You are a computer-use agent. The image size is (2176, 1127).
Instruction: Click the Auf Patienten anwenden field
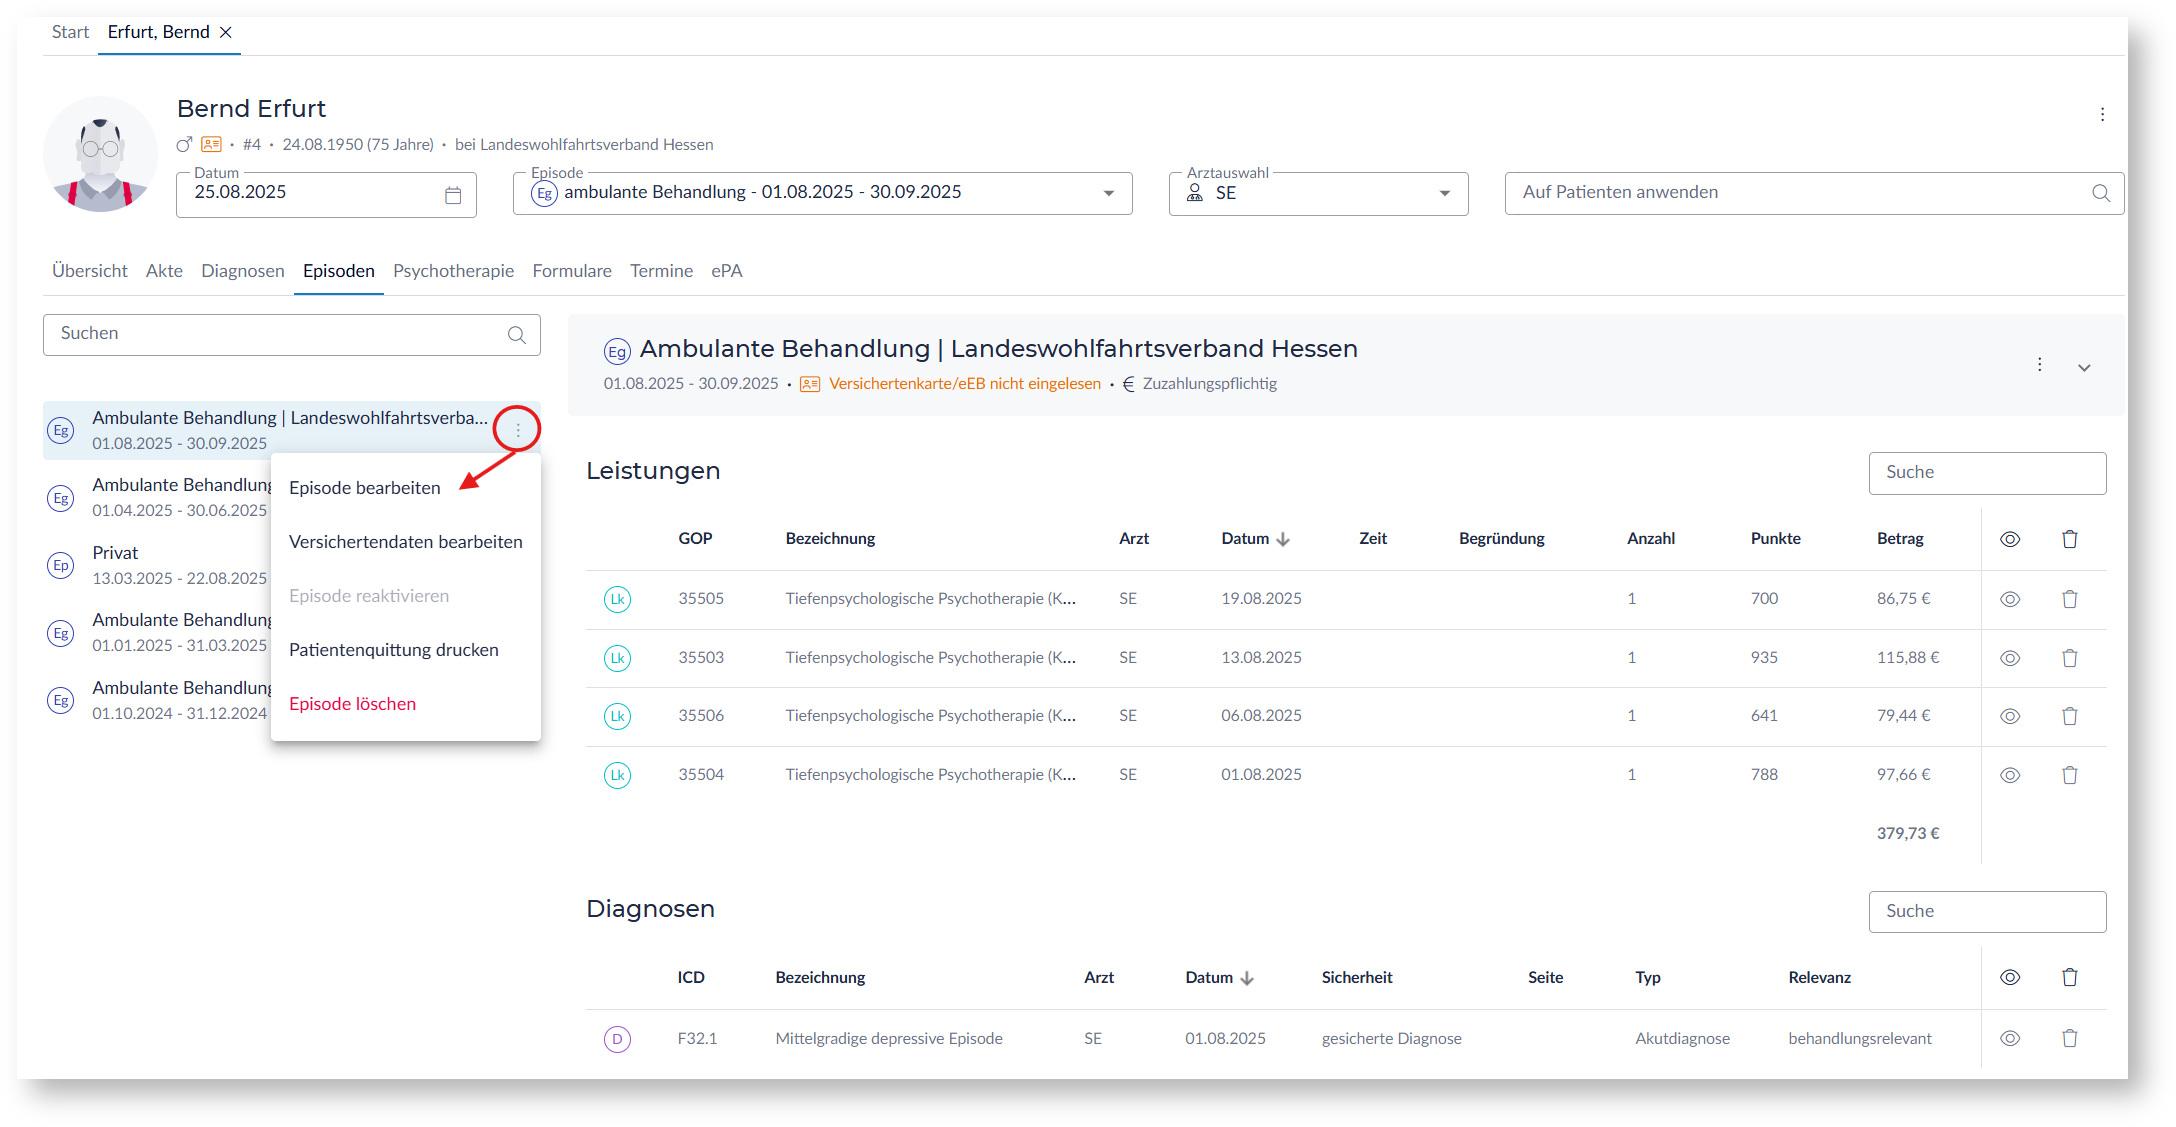pyautogui.click(x=1800, y=193)
